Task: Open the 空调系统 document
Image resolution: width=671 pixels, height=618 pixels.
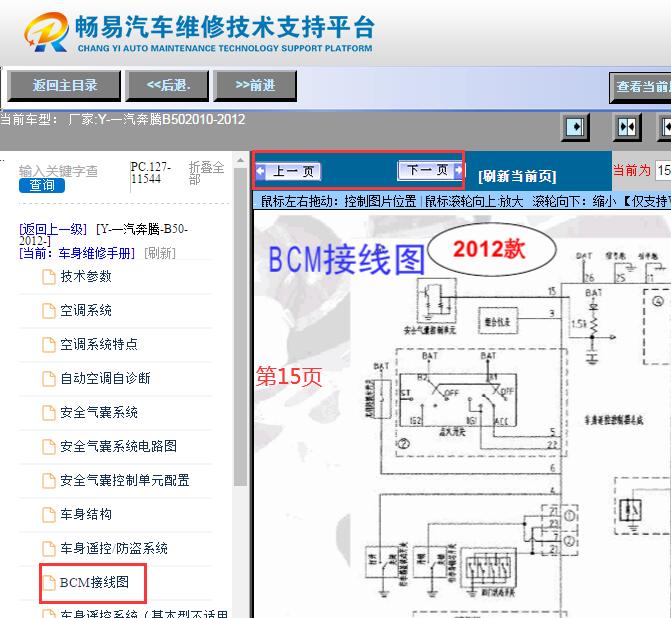Action: [x=86, y=310]
